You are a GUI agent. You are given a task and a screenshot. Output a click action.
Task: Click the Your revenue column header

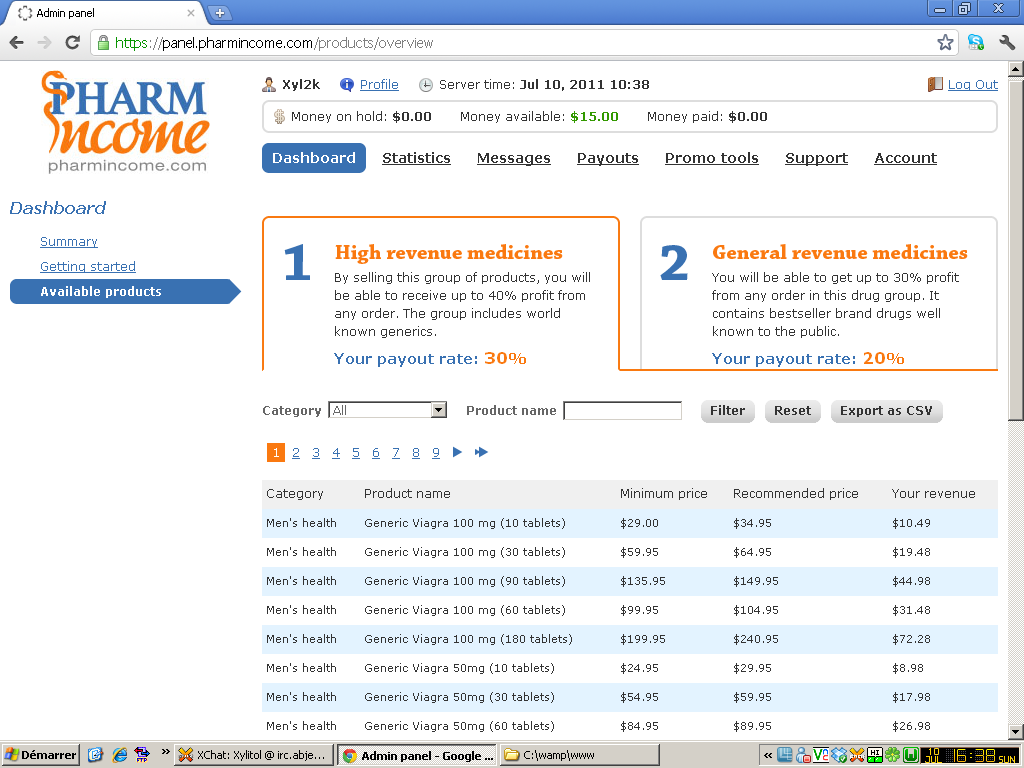point(933,494)
